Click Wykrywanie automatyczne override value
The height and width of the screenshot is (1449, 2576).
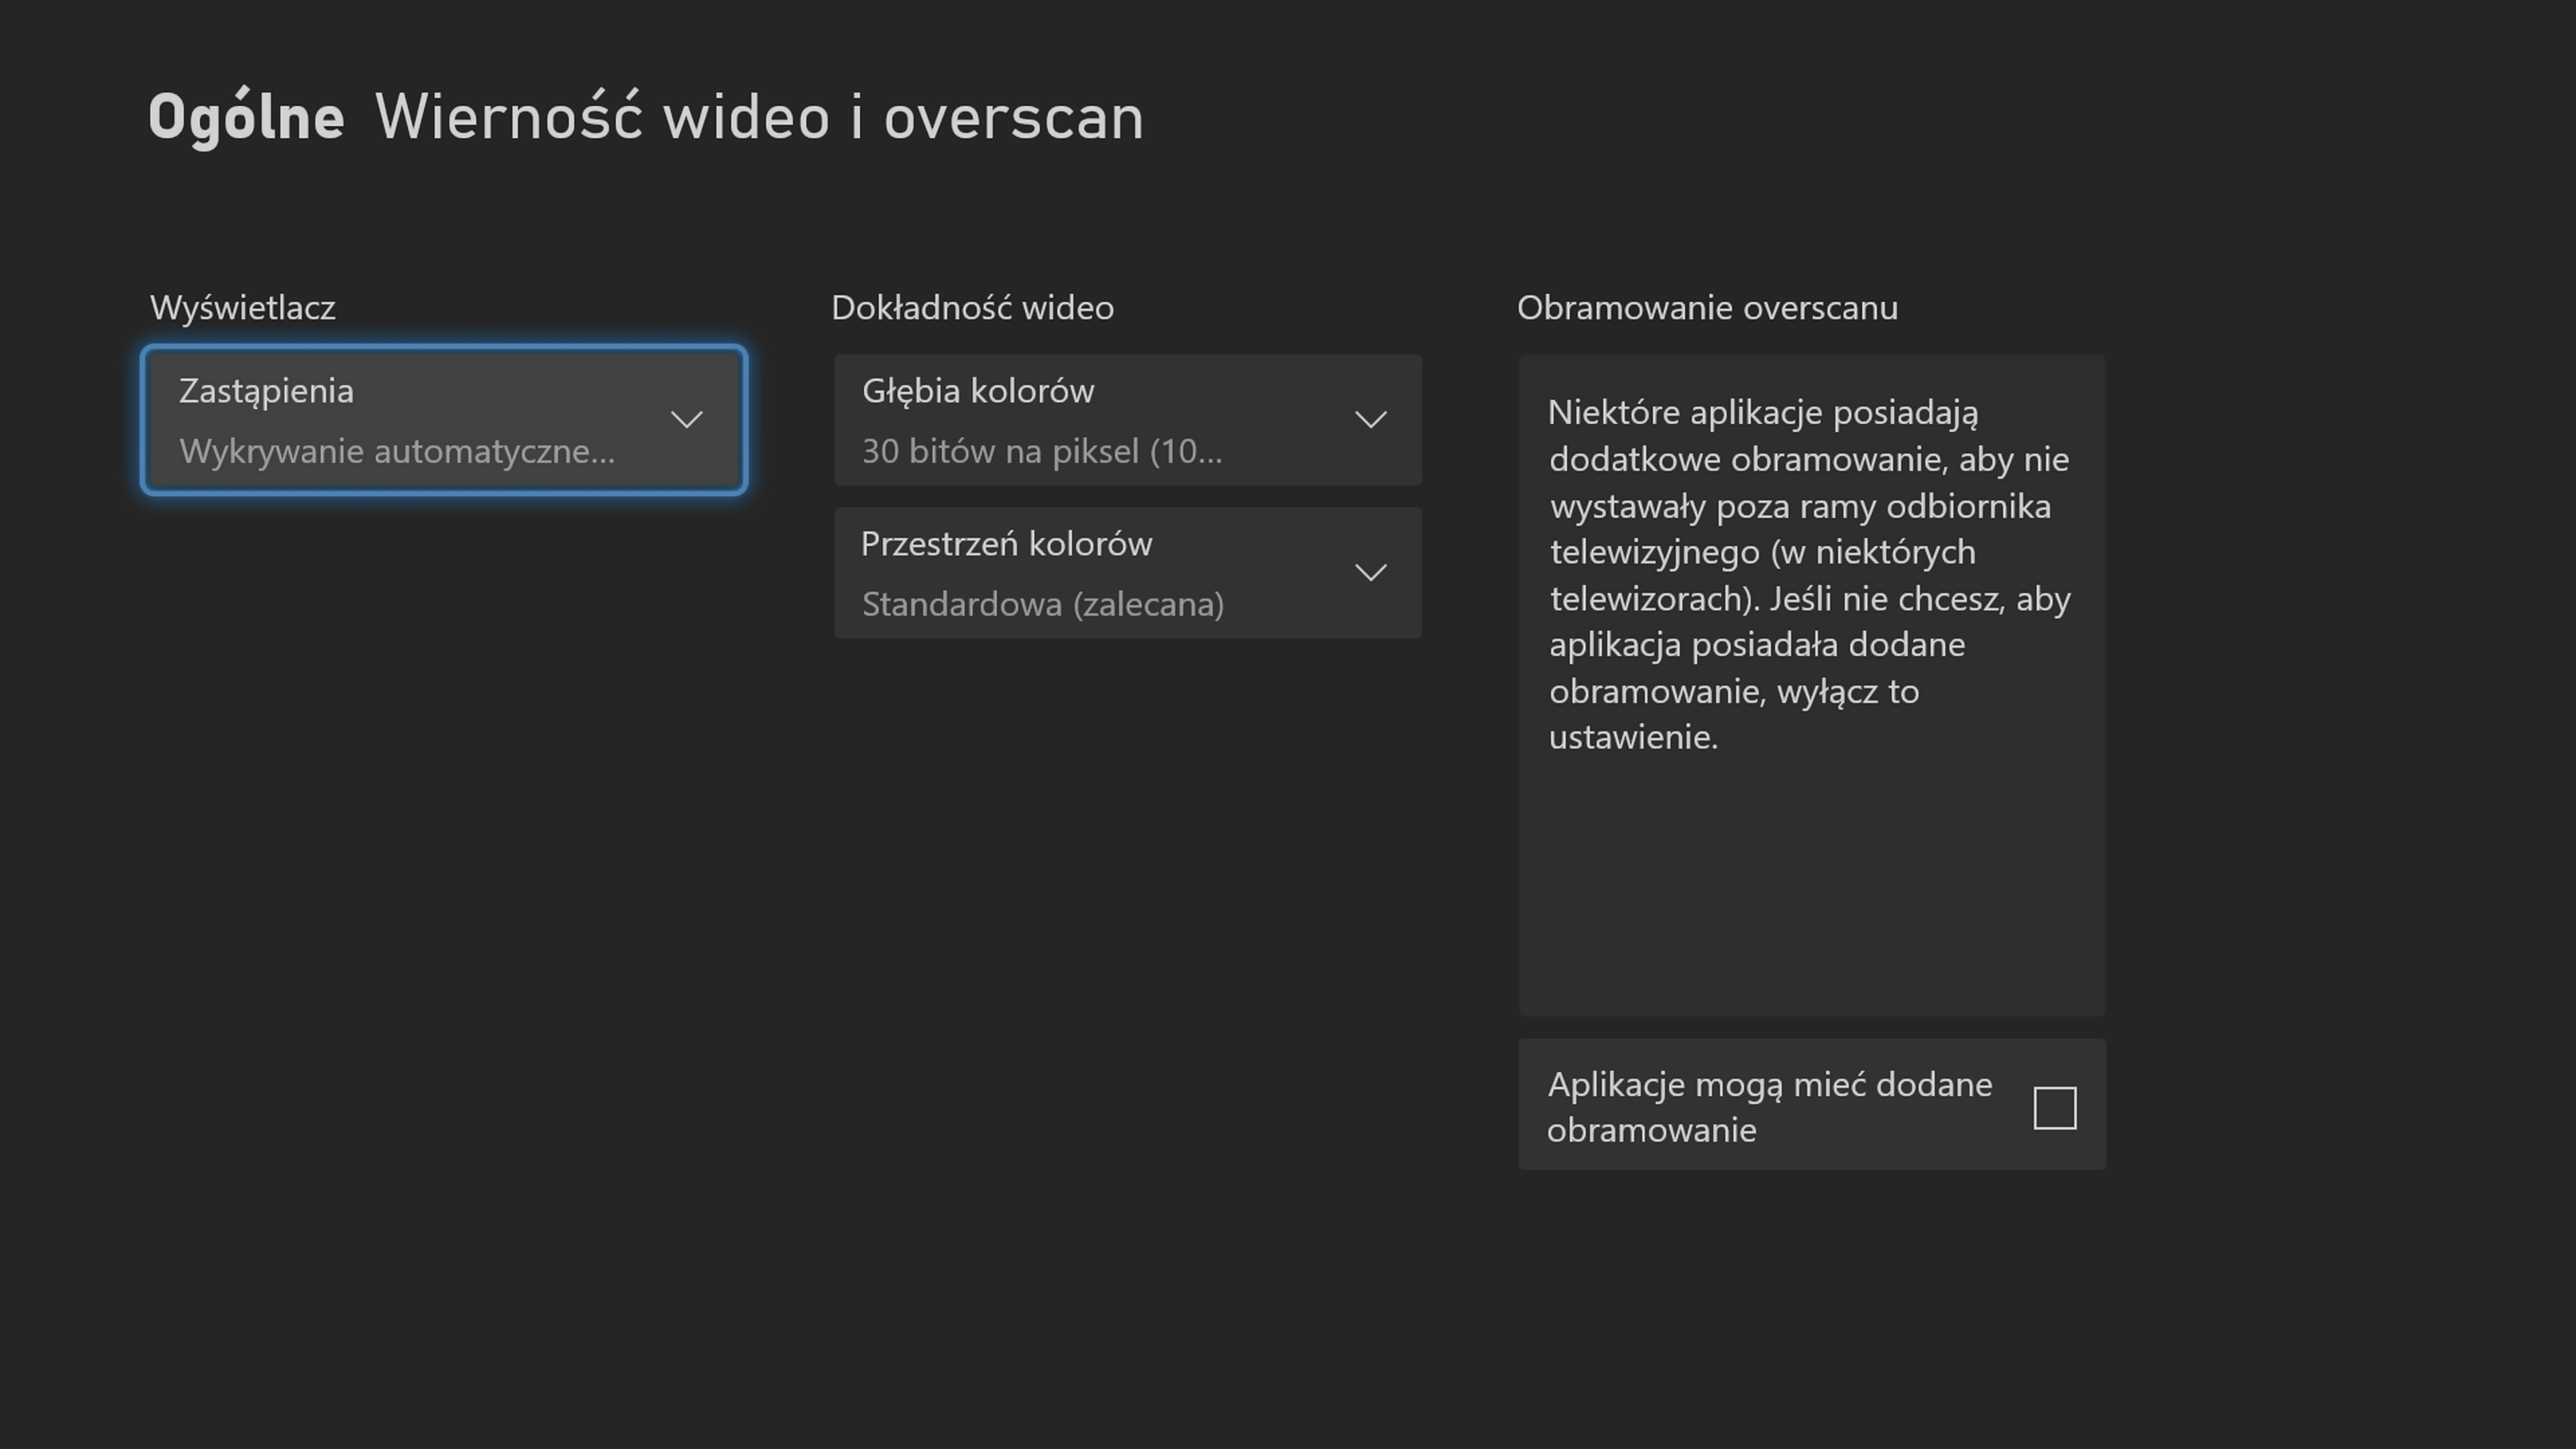(x=398, y=451)
